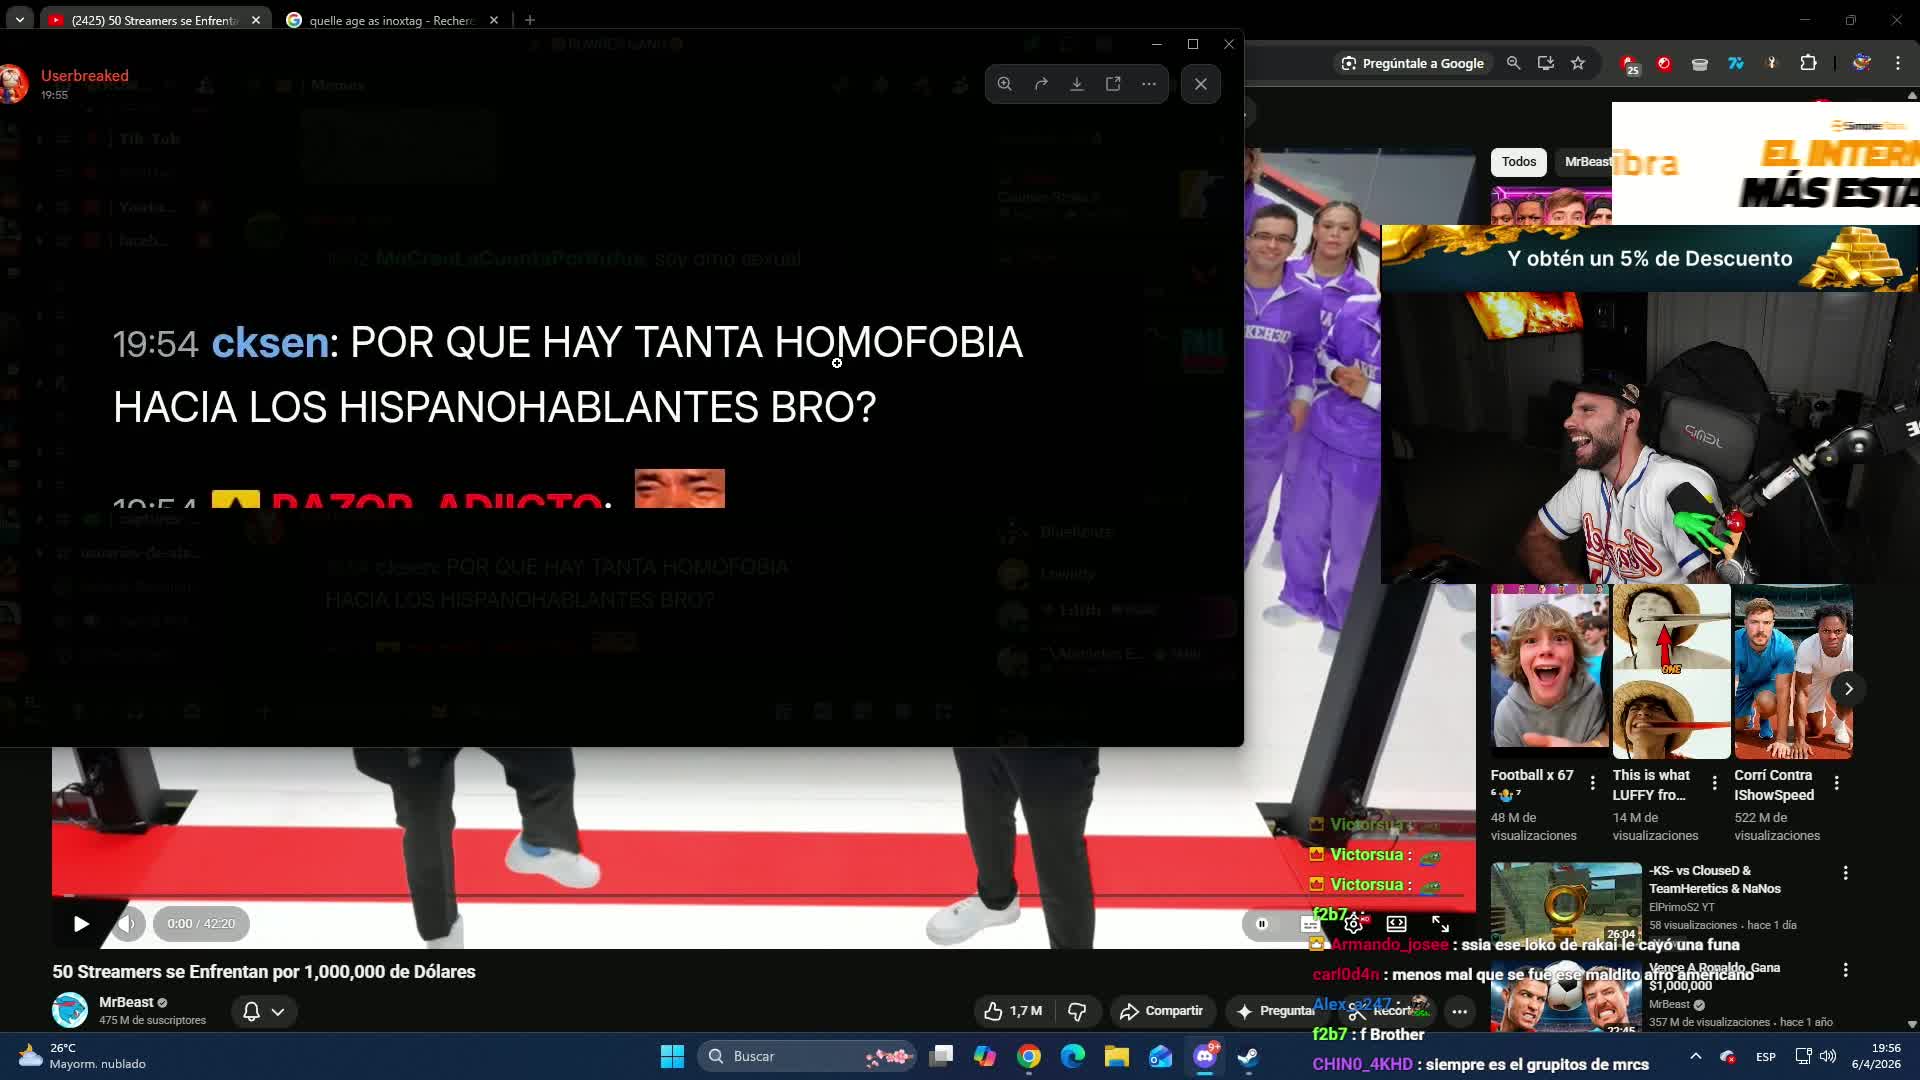Image resolution: width=1920 pixels, height=1080 pixels.
Task: Open Chrome three-dot menu
Action: (1898, 63)
